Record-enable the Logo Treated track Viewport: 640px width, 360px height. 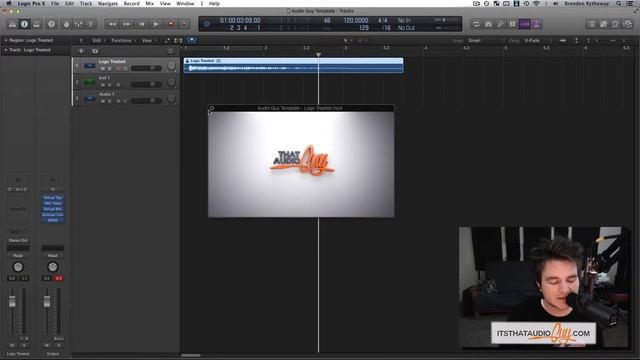click(118, 68)
